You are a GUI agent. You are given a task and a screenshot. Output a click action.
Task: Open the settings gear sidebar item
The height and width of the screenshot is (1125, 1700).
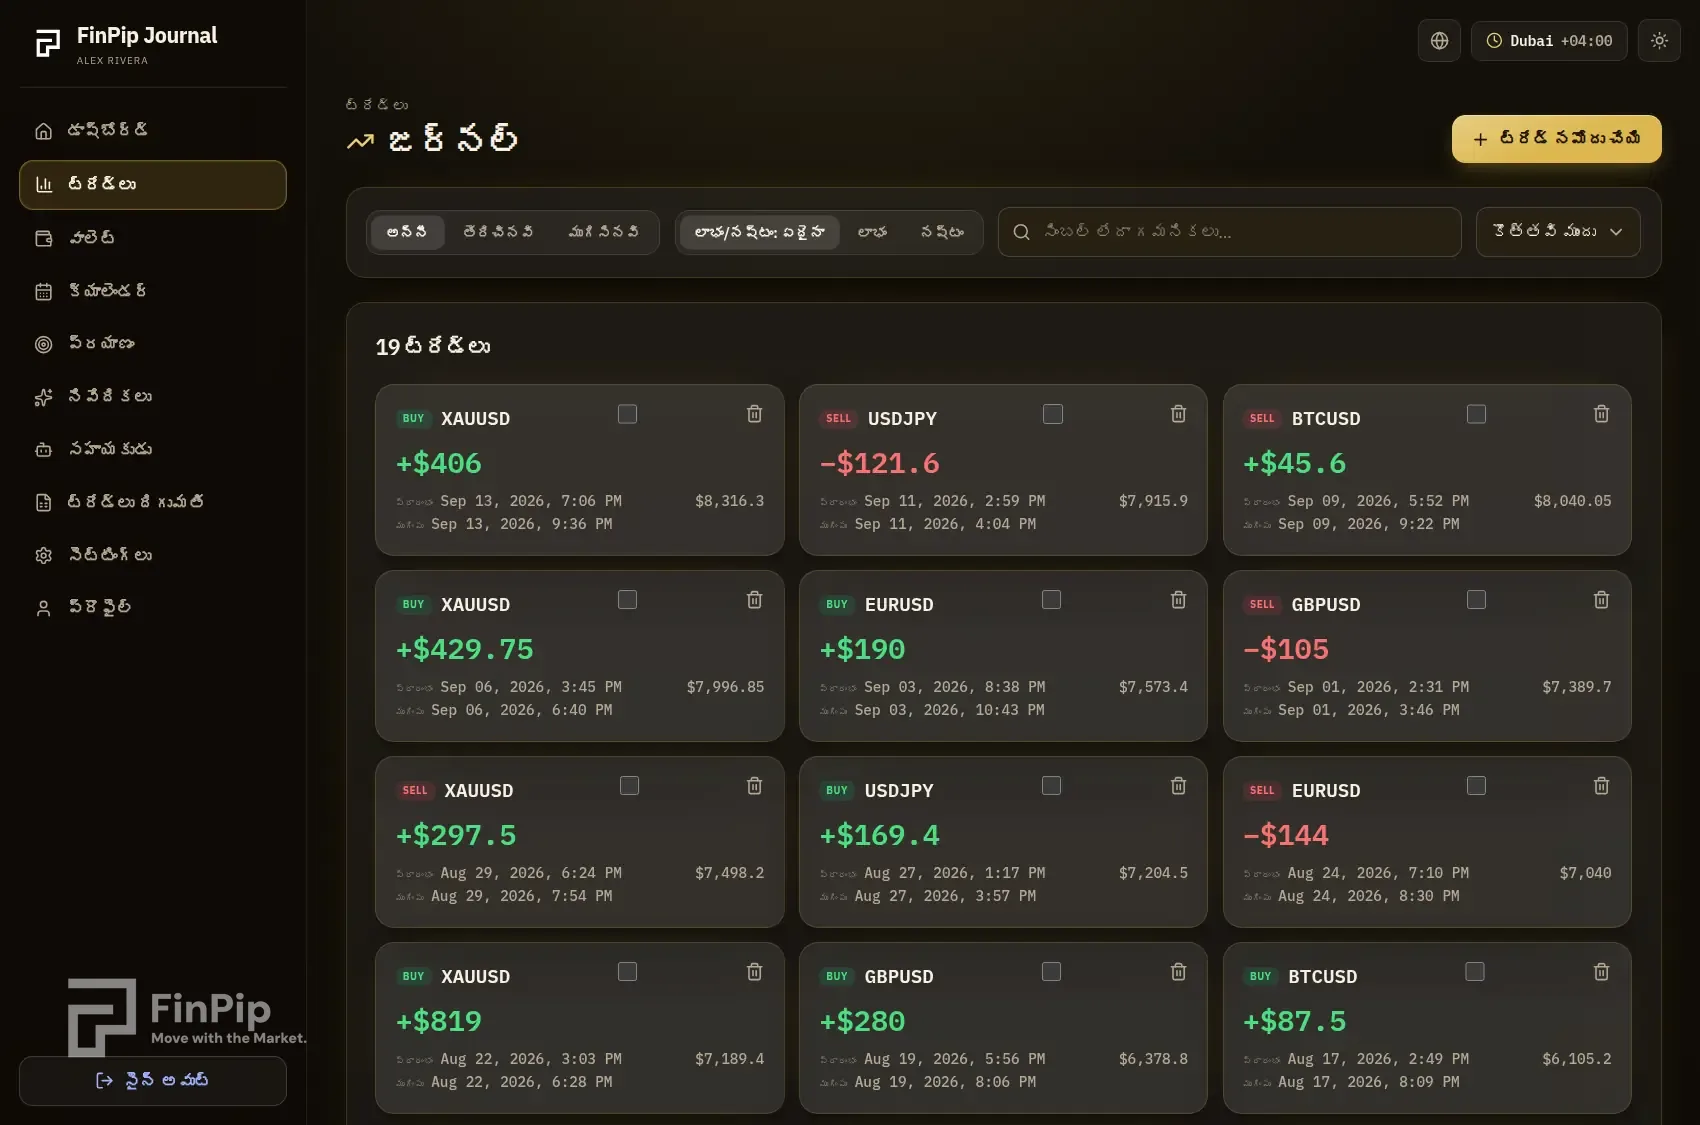pos(153,555)
